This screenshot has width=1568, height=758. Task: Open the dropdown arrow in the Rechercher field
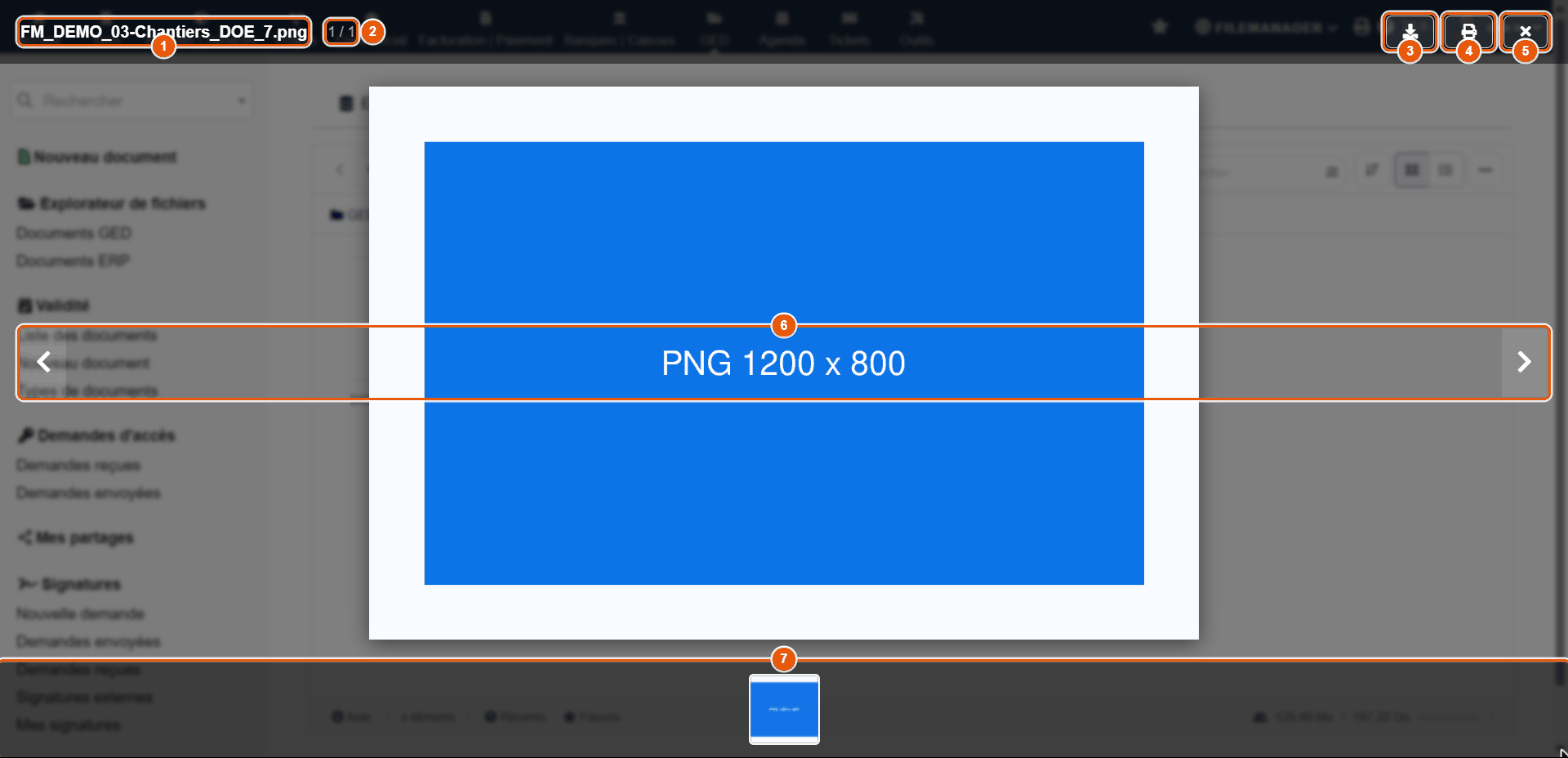tap(241, 101)
